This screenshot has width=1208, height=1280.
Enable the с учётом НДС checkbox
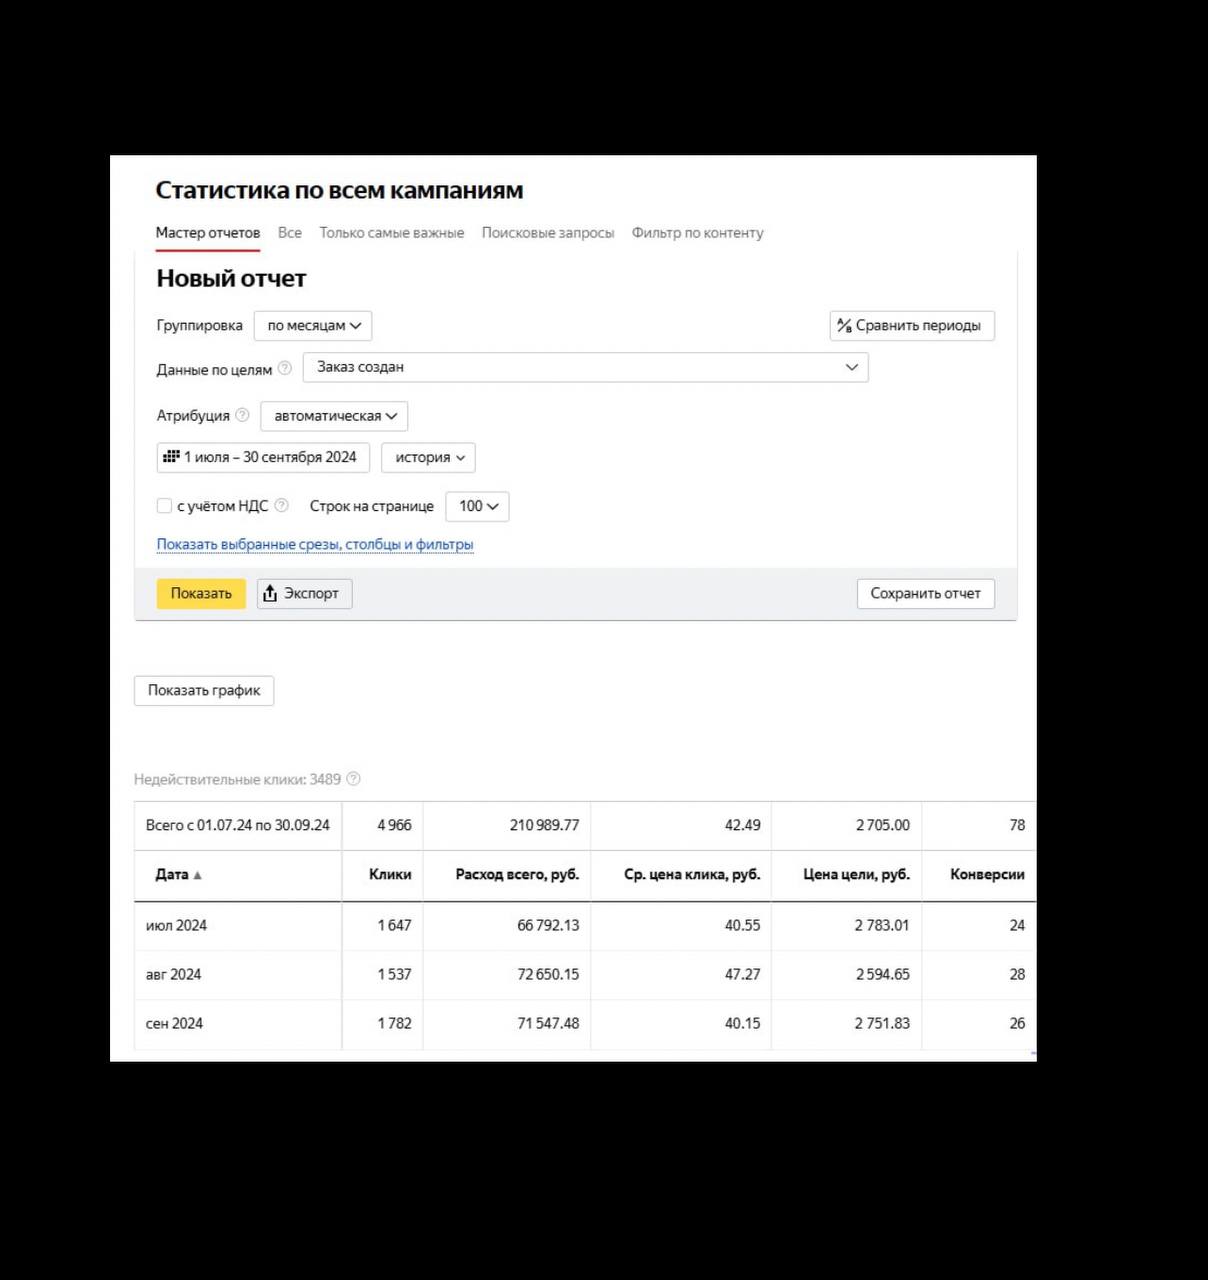164,506
